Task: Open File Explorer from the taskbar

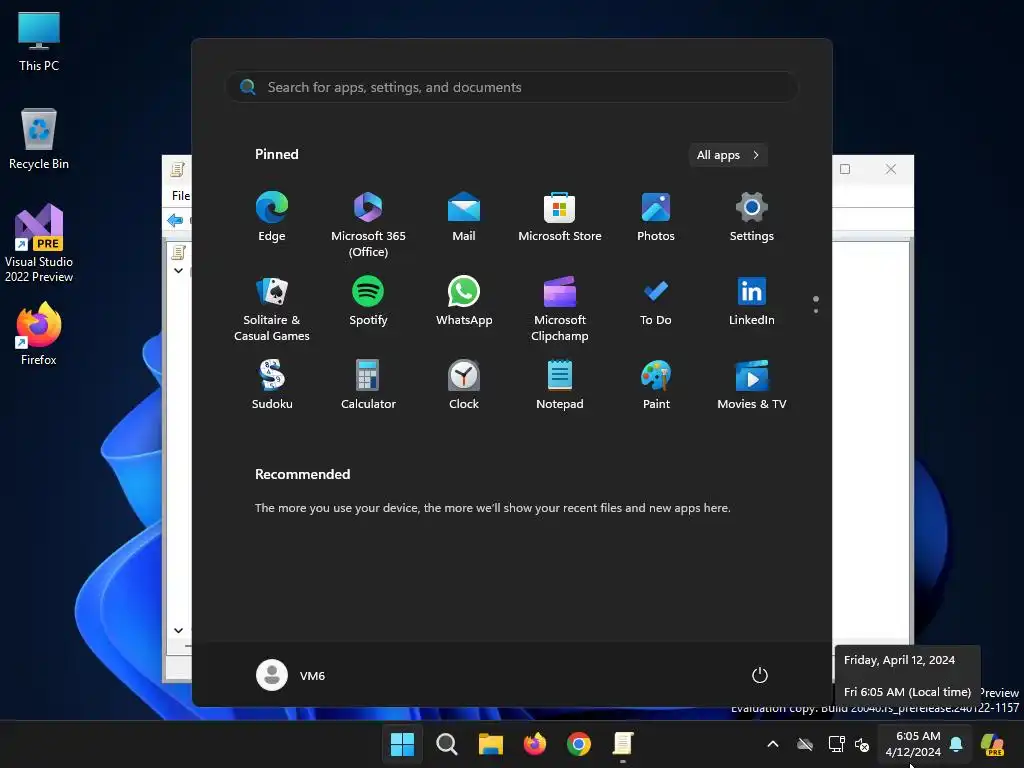Action: (490, 744)
